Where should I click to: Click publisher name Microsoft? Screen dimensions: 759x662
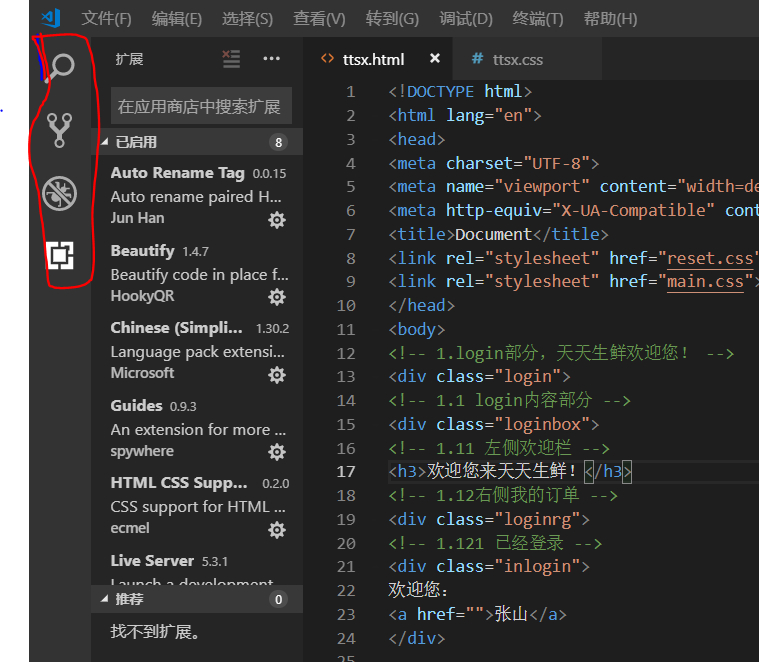click(142, 373)
